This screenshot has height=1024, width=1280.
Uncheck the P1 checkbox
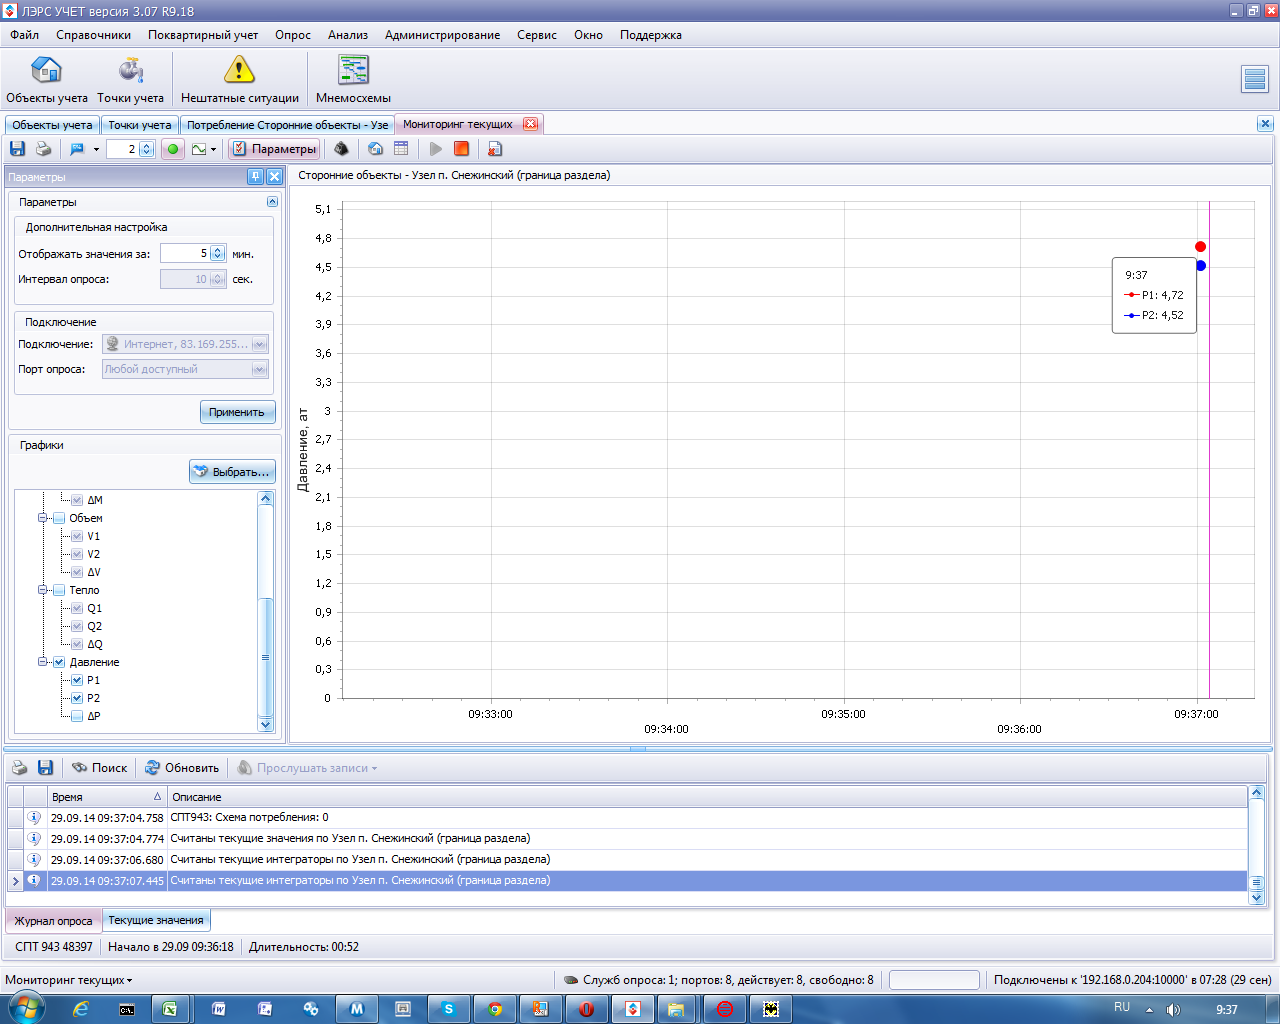(x=77, y=680)
